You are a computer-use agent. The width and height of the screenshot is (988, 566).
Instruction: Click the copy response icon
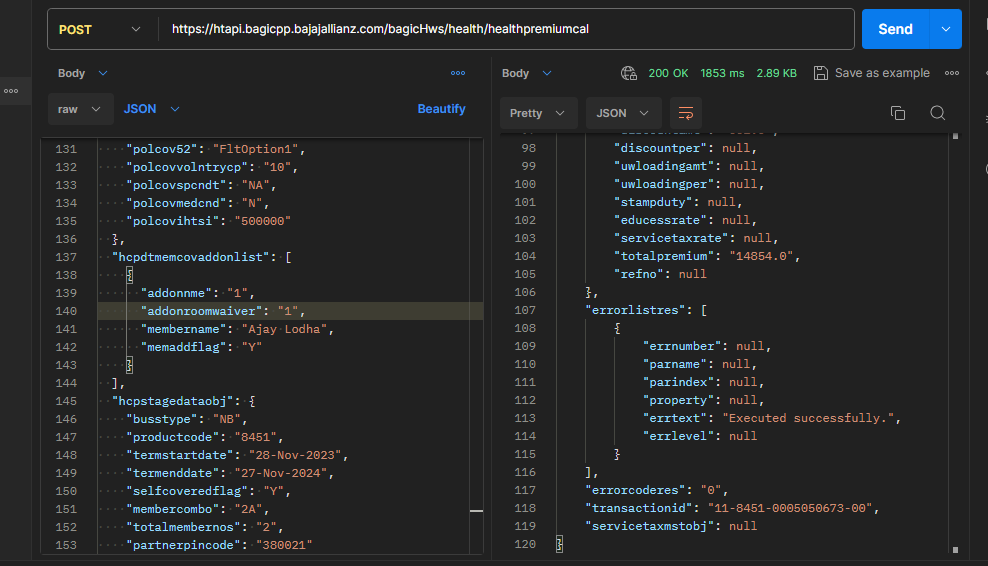tap(897, 113)
